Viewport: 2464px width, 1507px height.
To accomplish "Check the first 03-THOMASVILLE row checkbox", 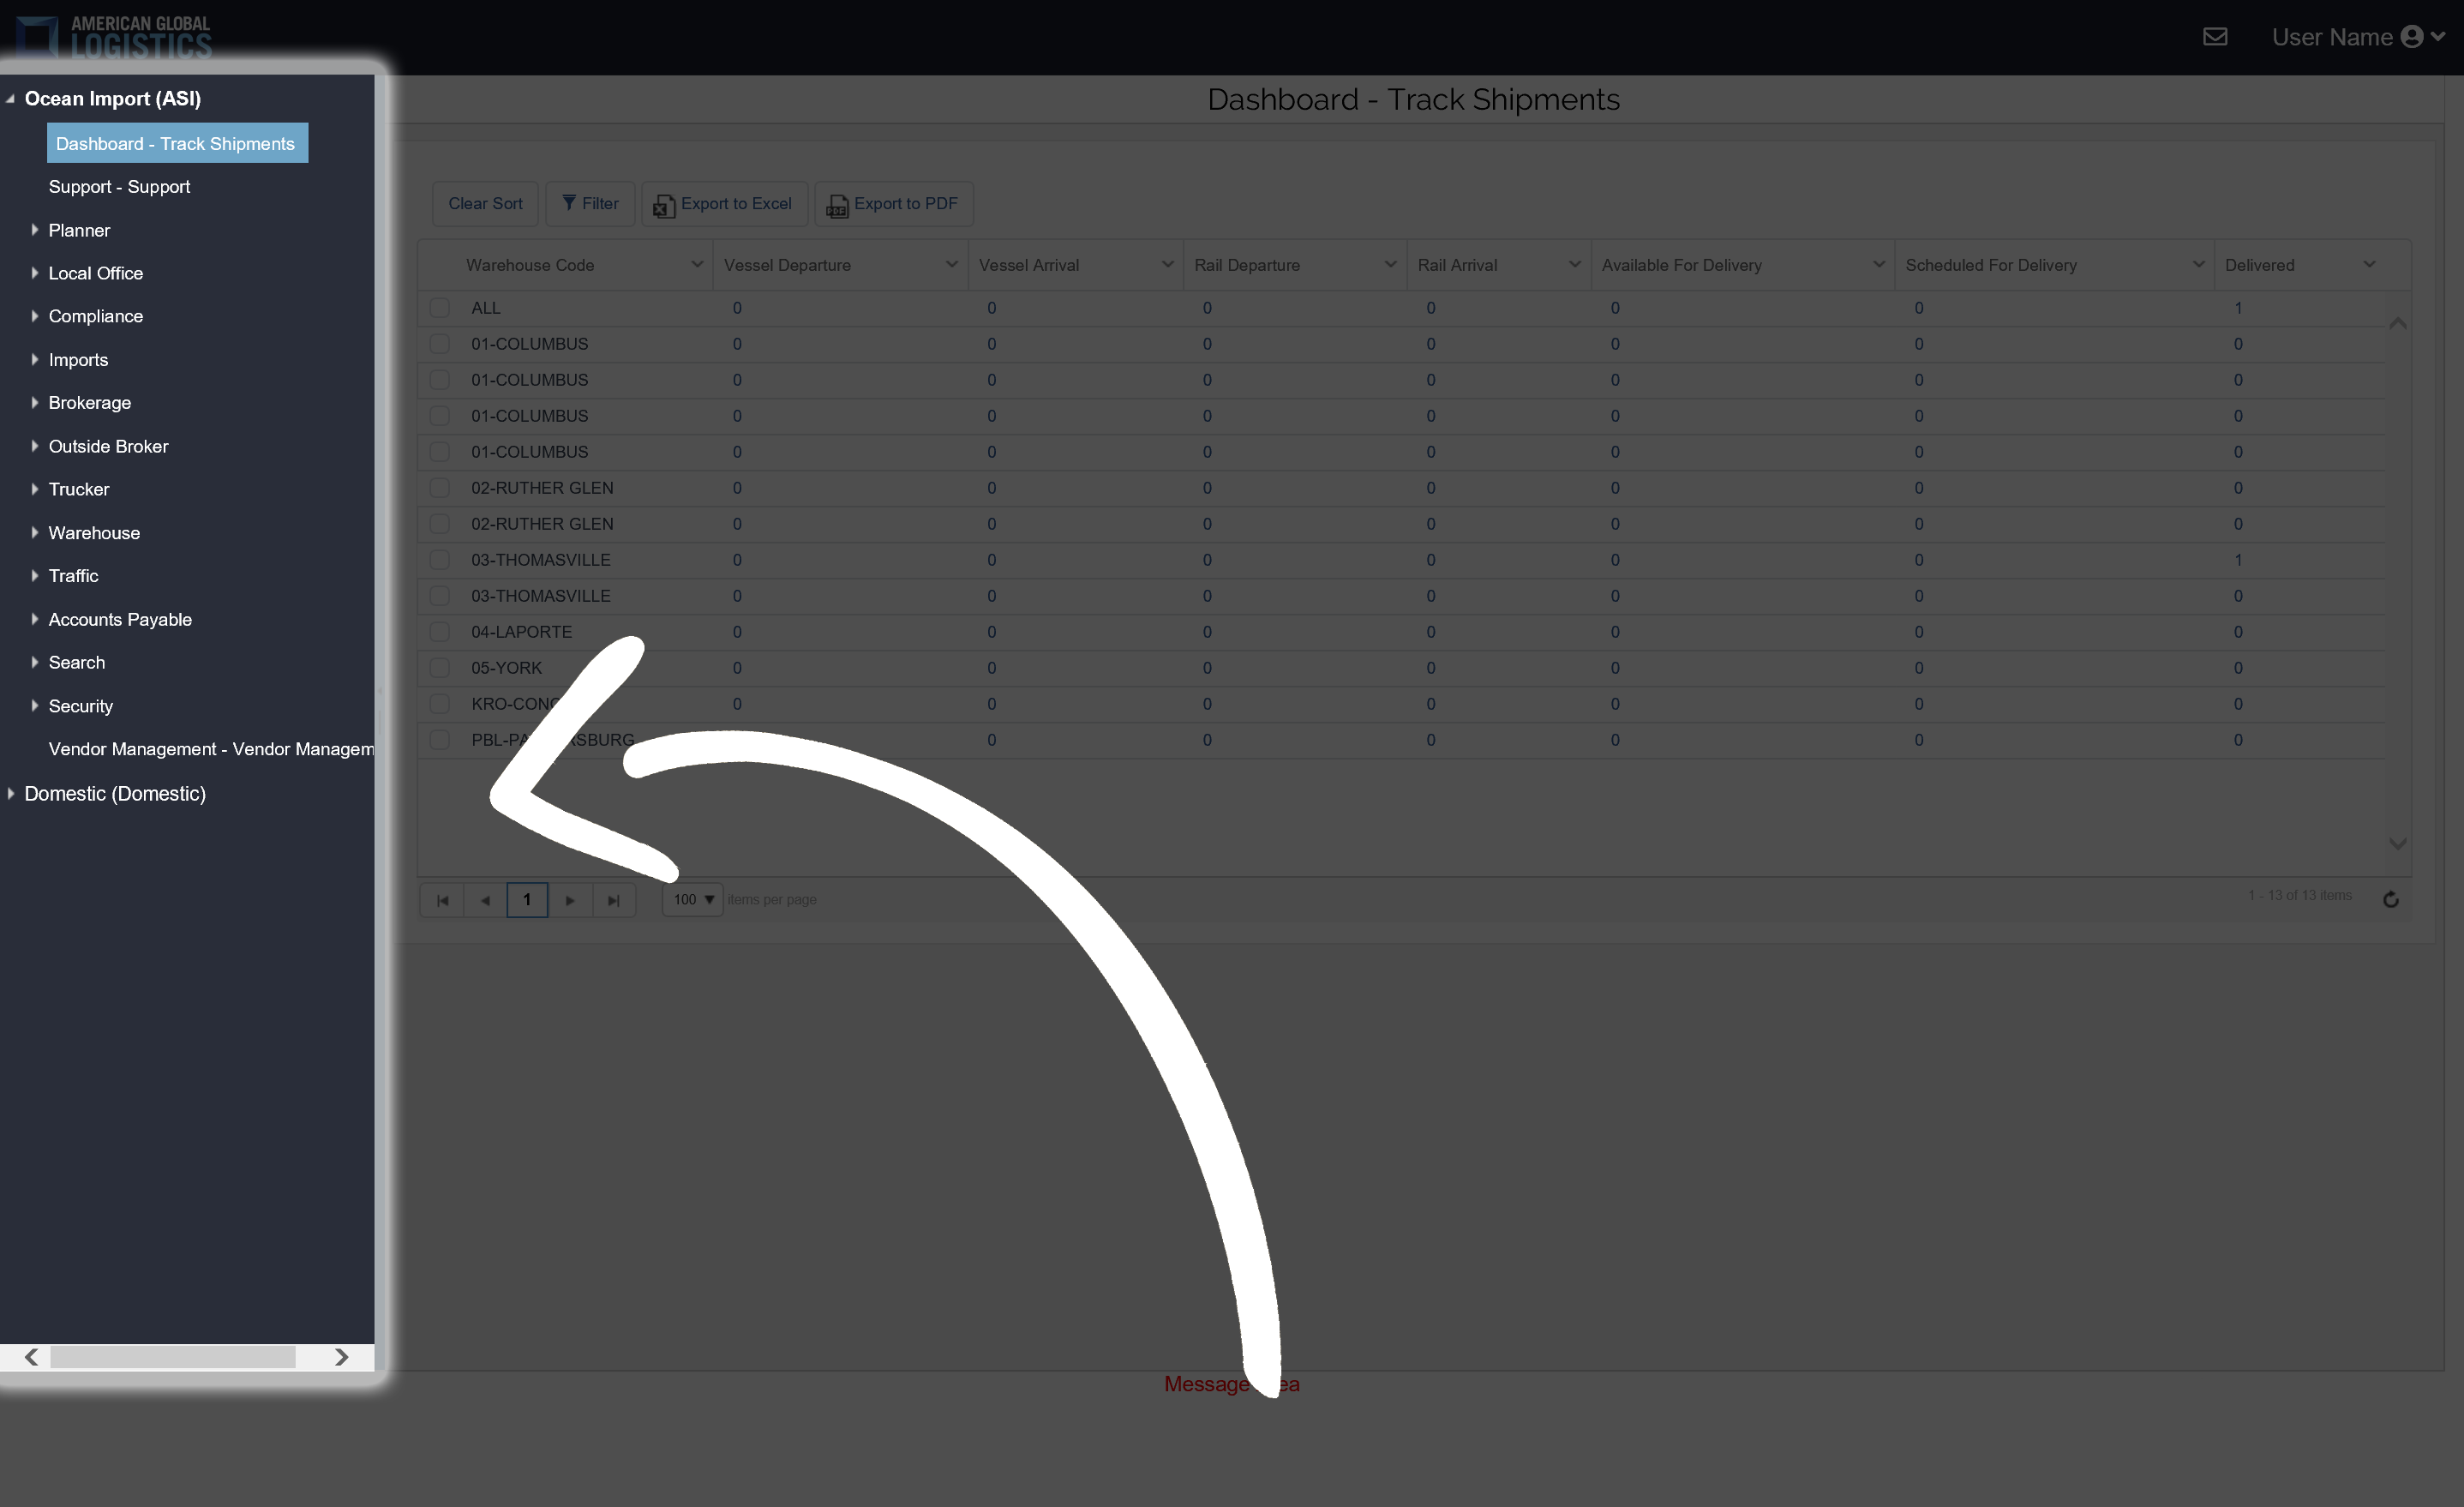I will [439, 560].
